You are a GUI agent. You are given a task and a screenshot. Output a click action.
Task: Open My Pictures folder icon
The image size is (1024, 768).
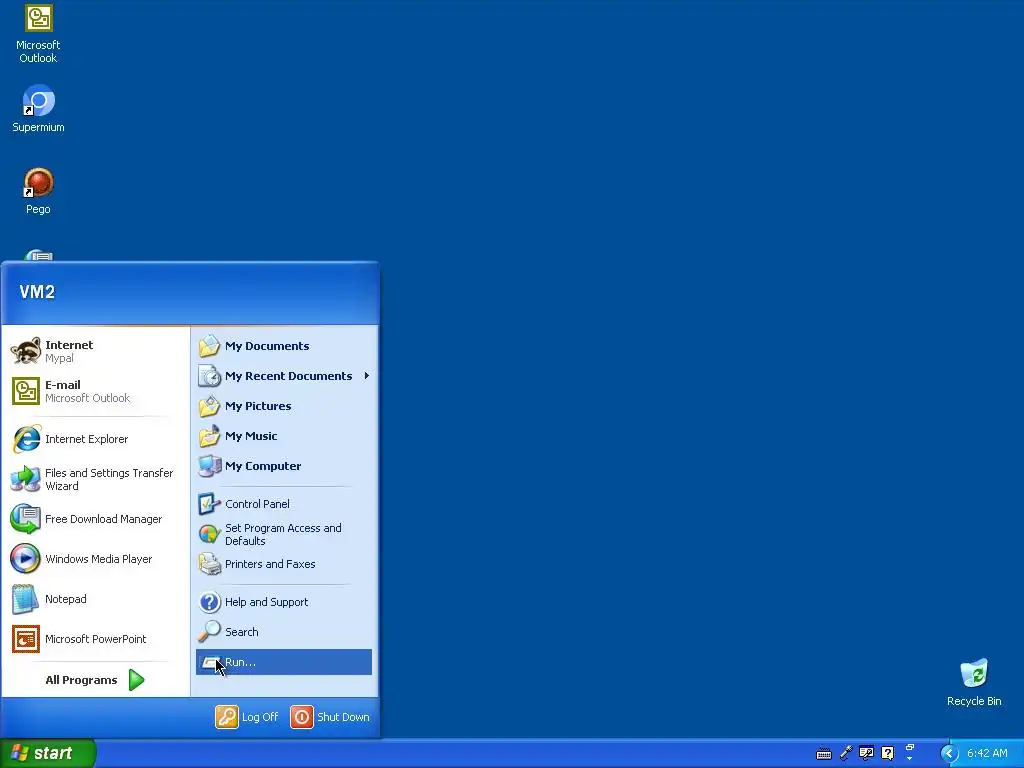[x=209, y=406]
